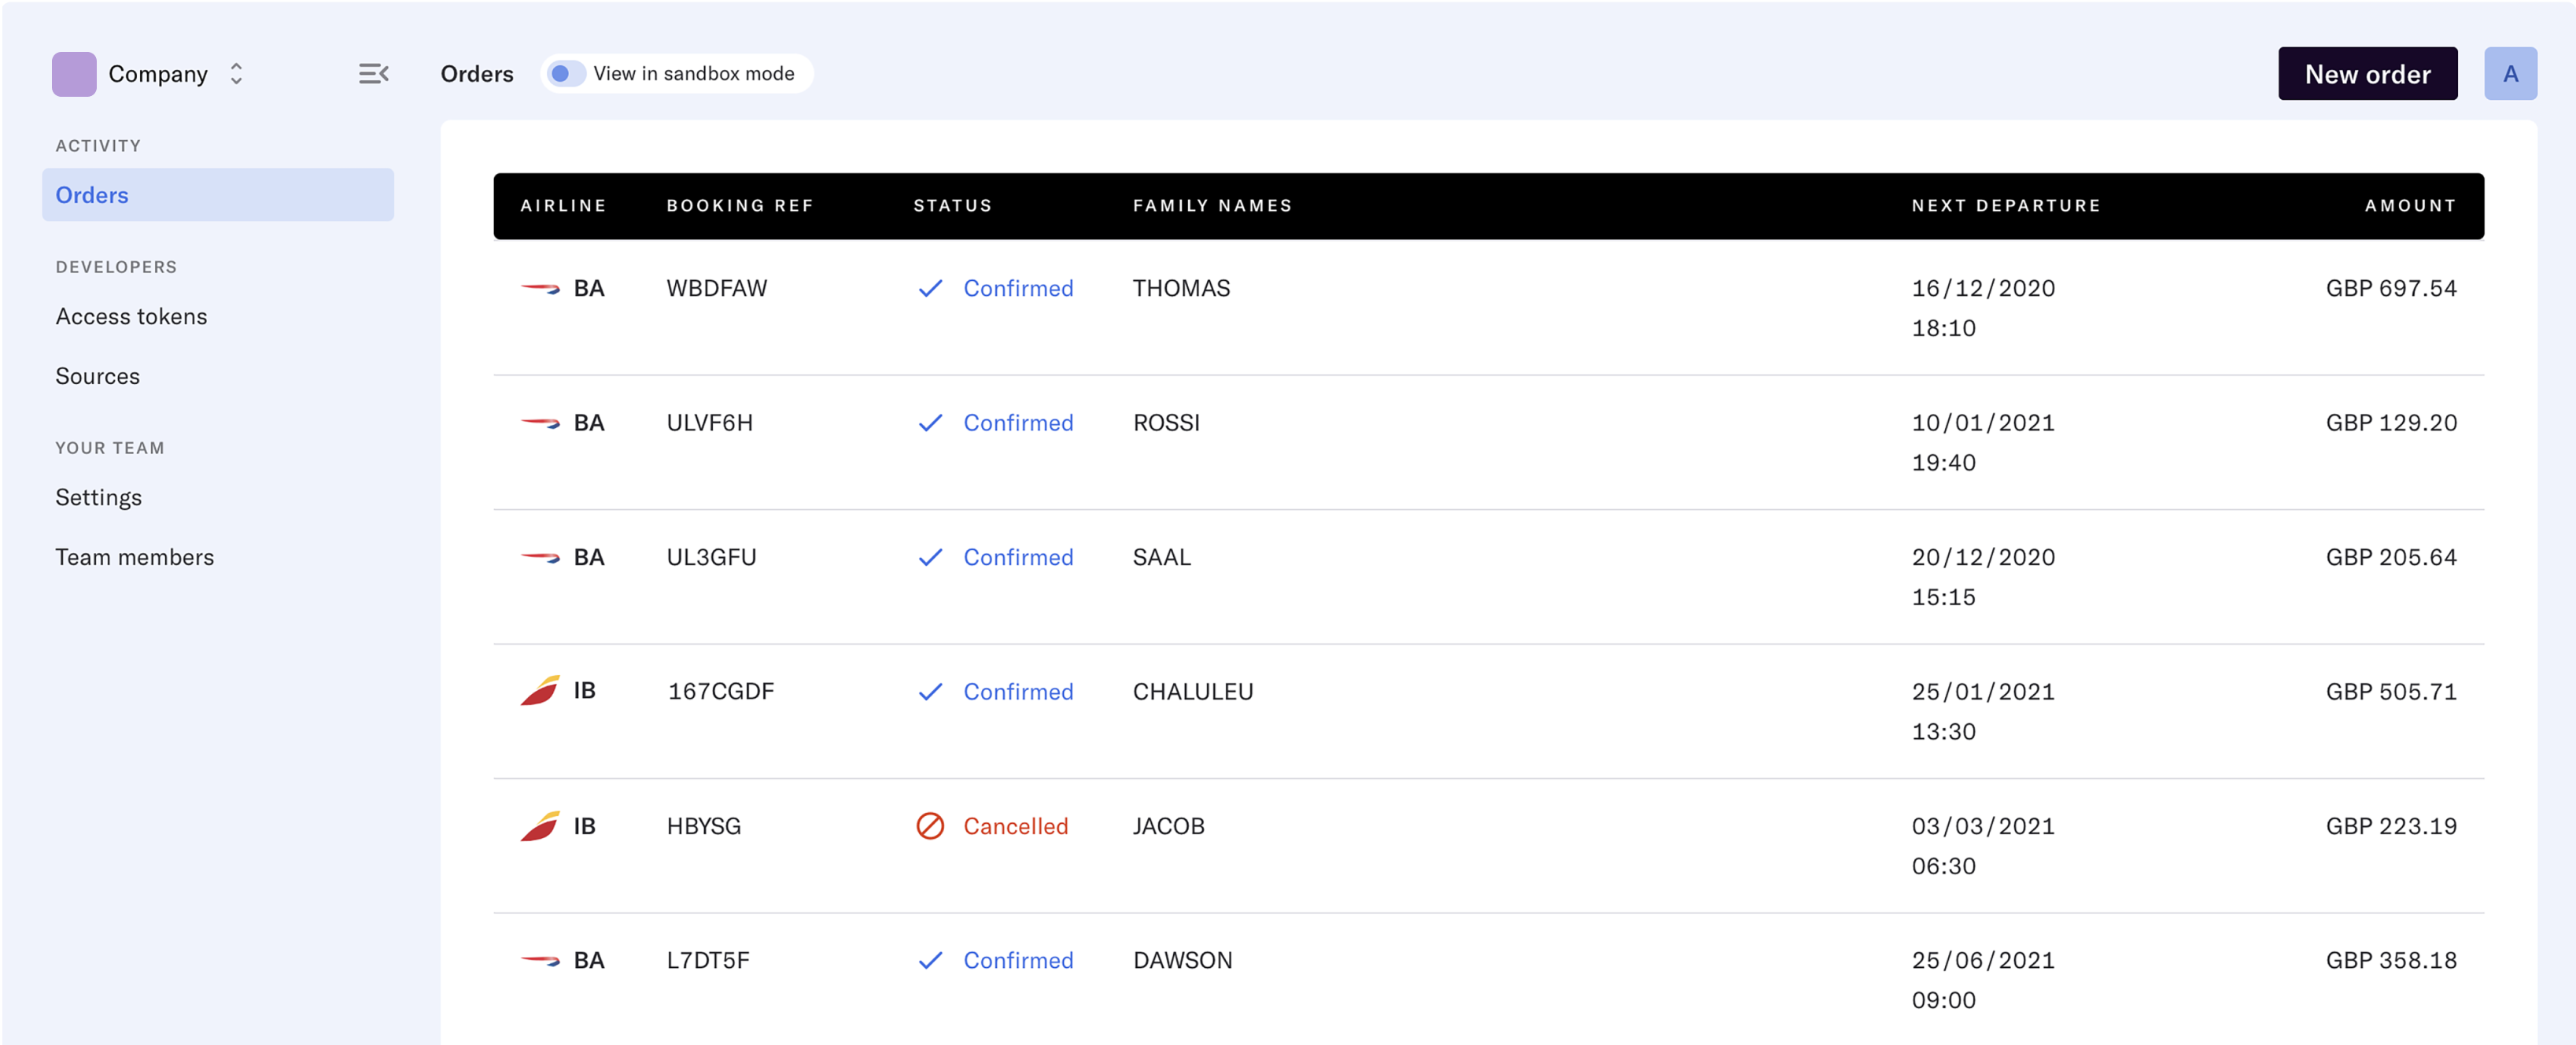Click the confirmed checkmark icon for SAAL
The image size is (2576, 1045).
click(x=930, y=558)
